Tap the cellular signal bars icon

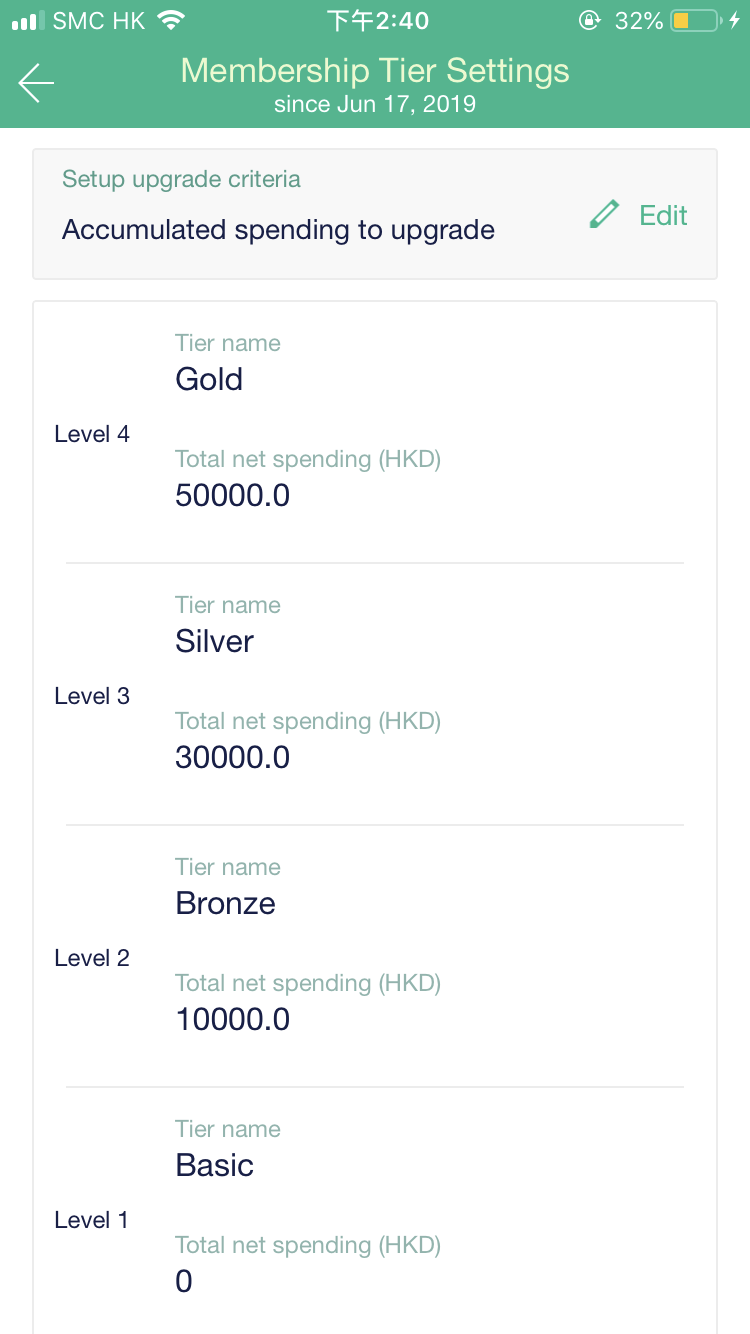pyautogui.click(x=29, y=20)
